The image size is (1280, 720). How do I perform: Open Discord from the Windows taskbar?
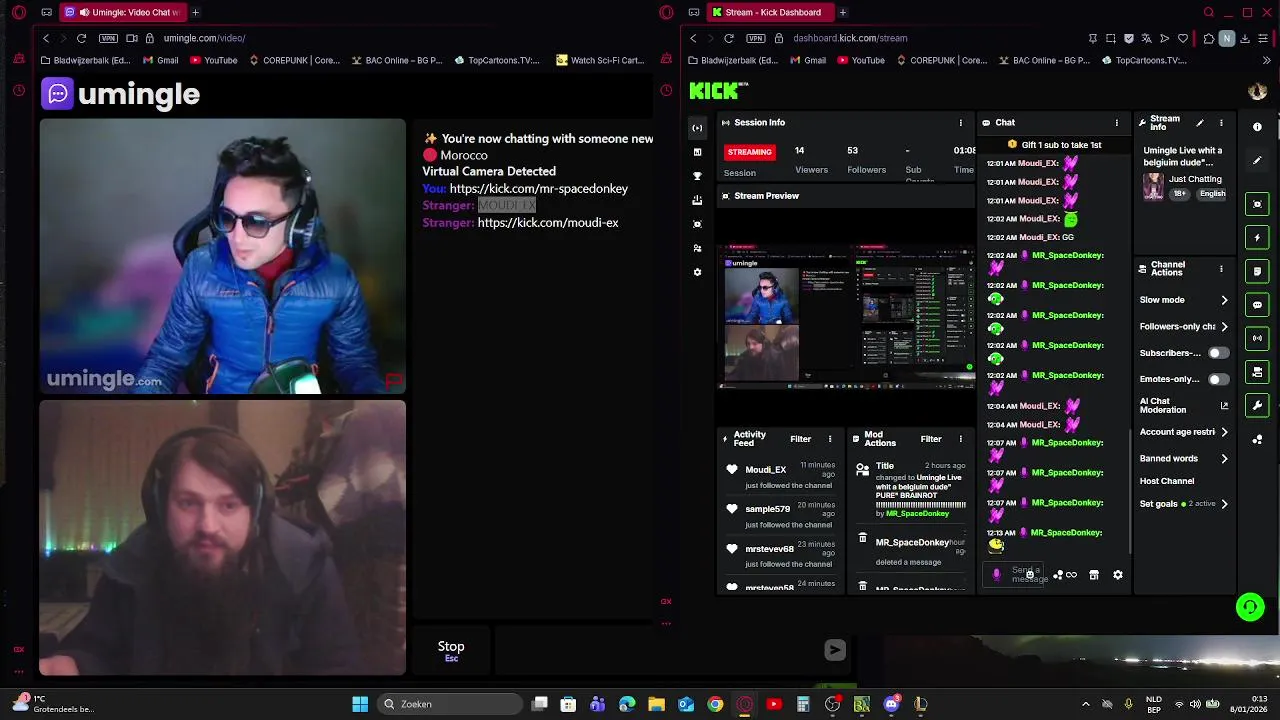891,704
